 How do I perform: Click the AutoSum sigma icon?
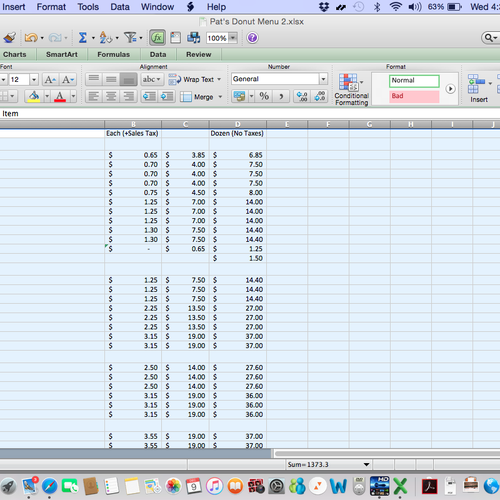click(x=83, y=38)
